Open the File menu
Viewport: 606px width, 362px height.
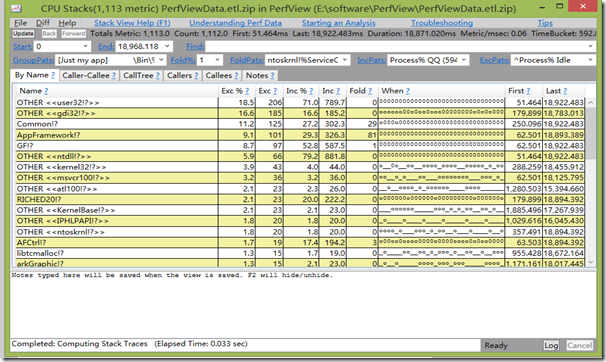pos(20,23)
